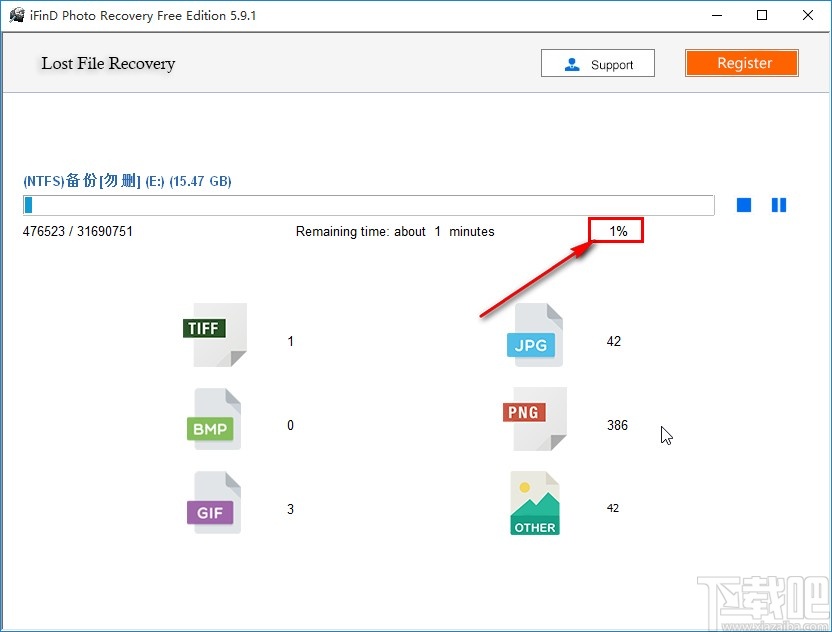Maximize the iFinD Photo Recovery window
Image resolution: width=832 pixels, height=632 pixels.
click(762, 15)
